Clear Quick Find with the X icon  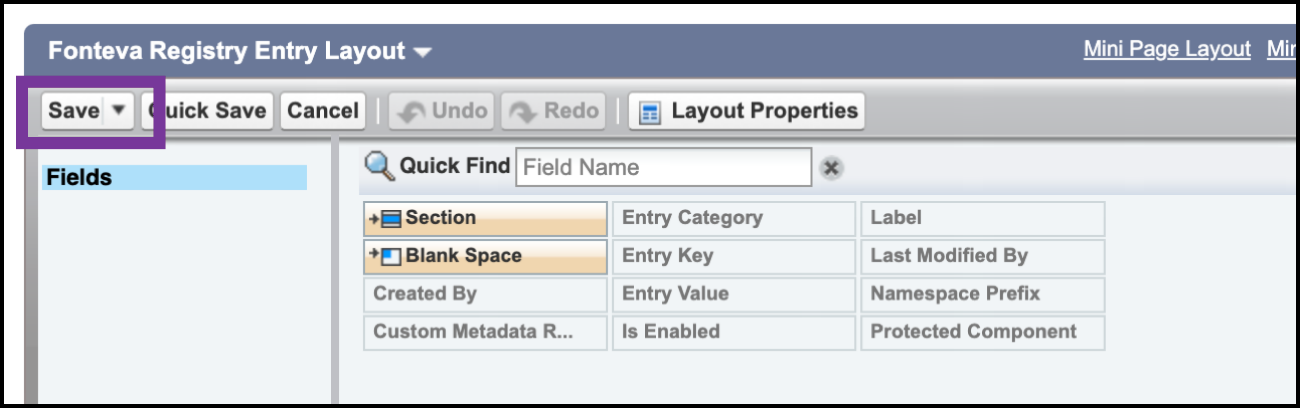[829, 168]
